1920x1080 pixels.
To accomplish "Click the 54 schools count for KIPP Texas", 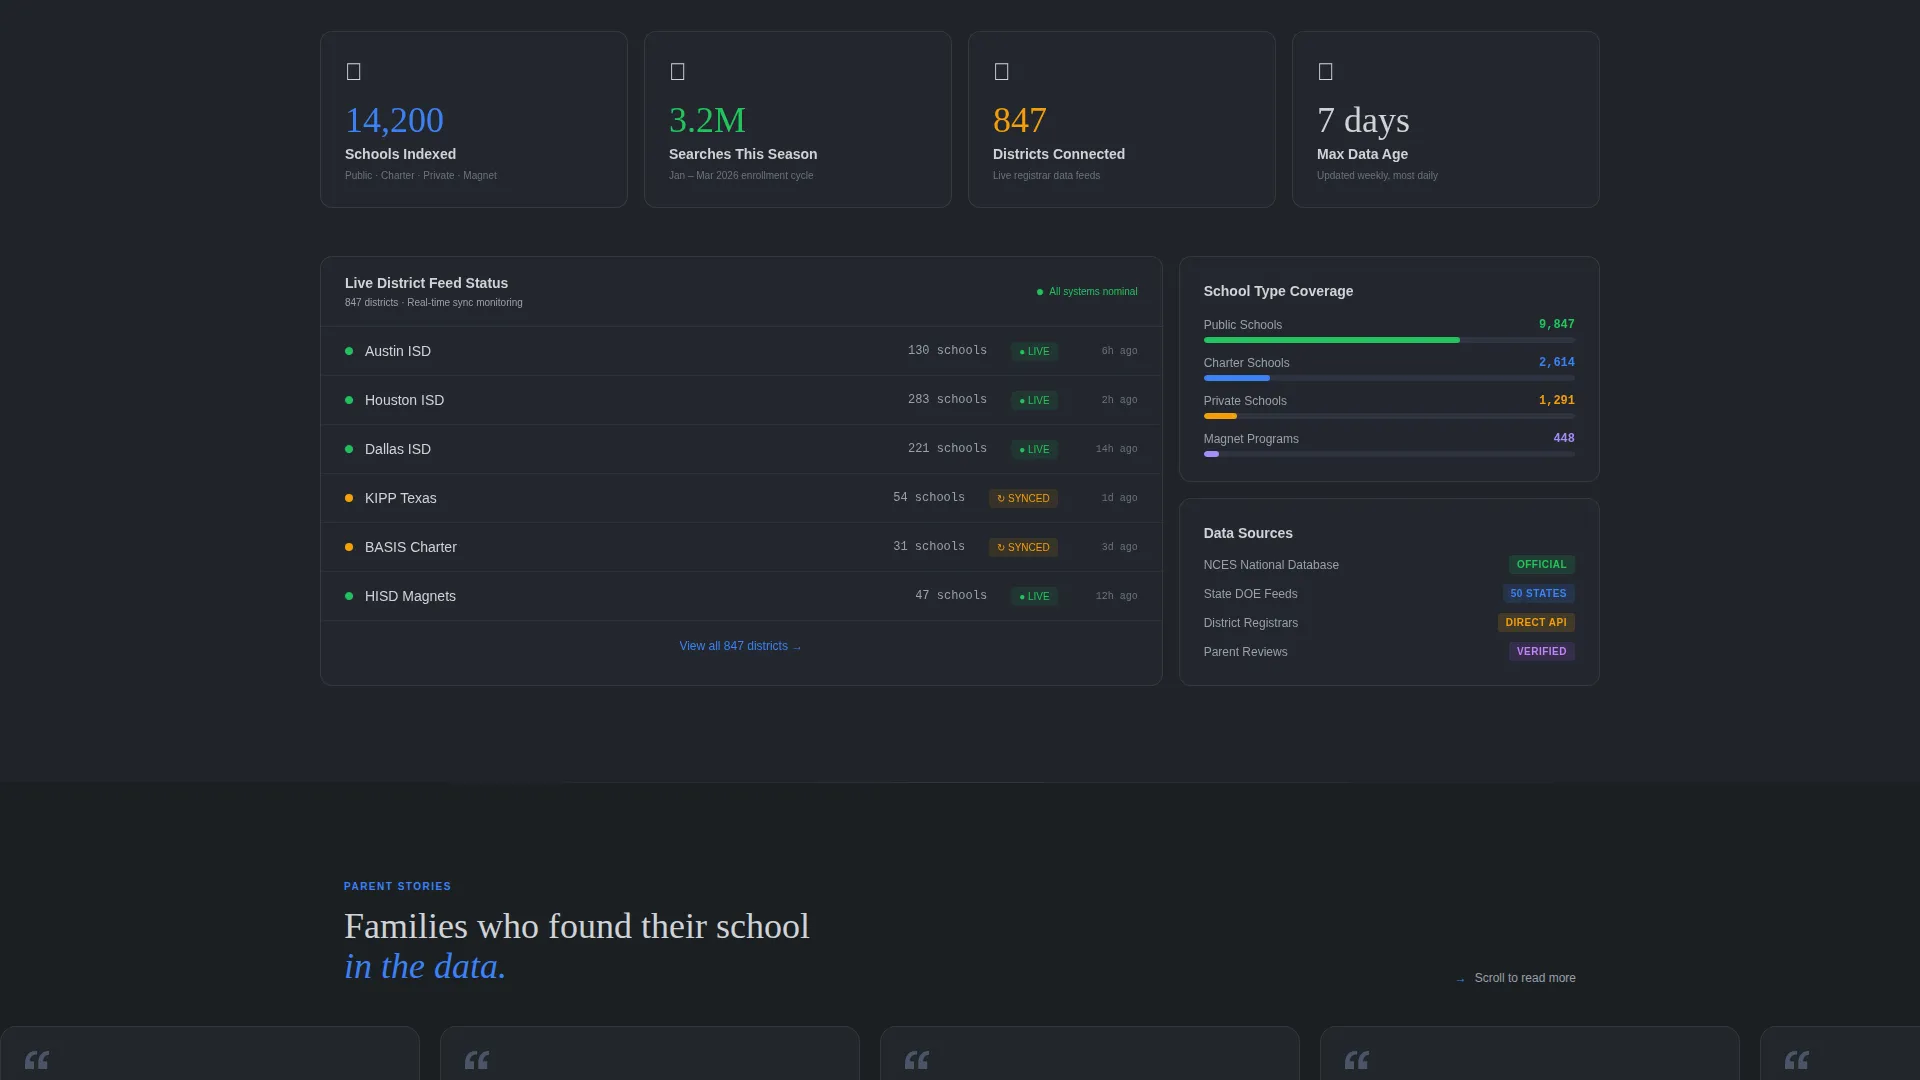I will [x=929, y=498].
